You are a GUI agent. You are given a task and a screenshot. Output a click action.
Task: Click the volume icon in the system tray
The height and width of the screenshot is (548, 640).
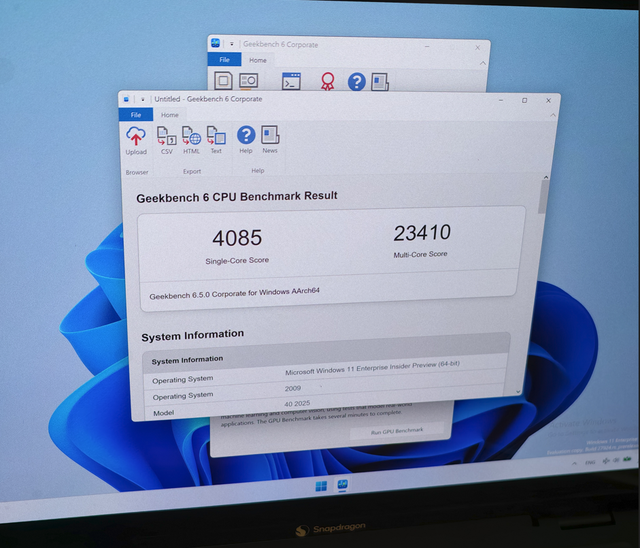616,460
